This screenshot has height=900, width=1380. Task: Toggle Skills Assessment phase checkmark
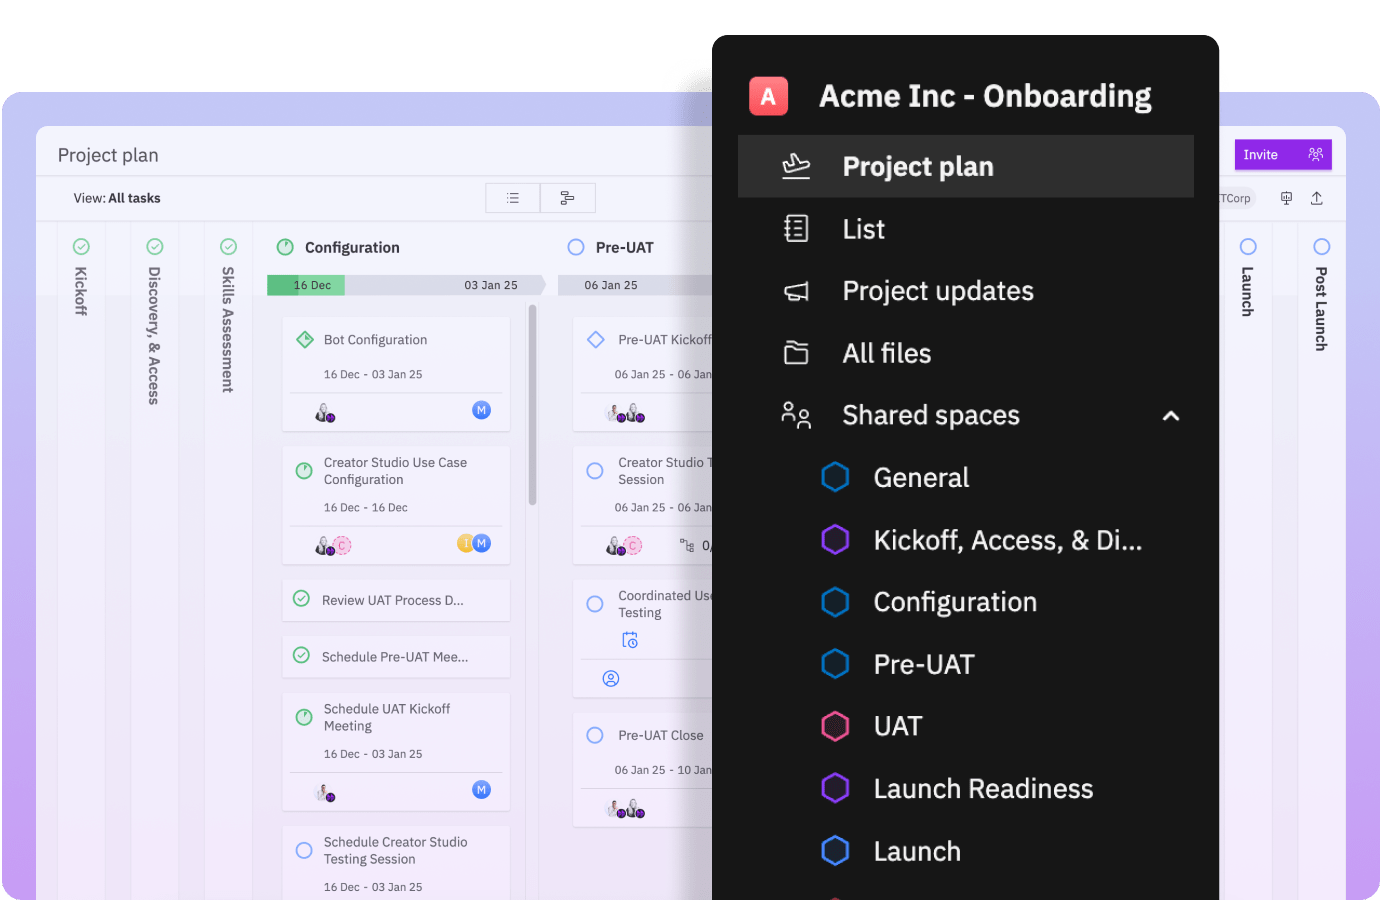[x=228, y=247]
